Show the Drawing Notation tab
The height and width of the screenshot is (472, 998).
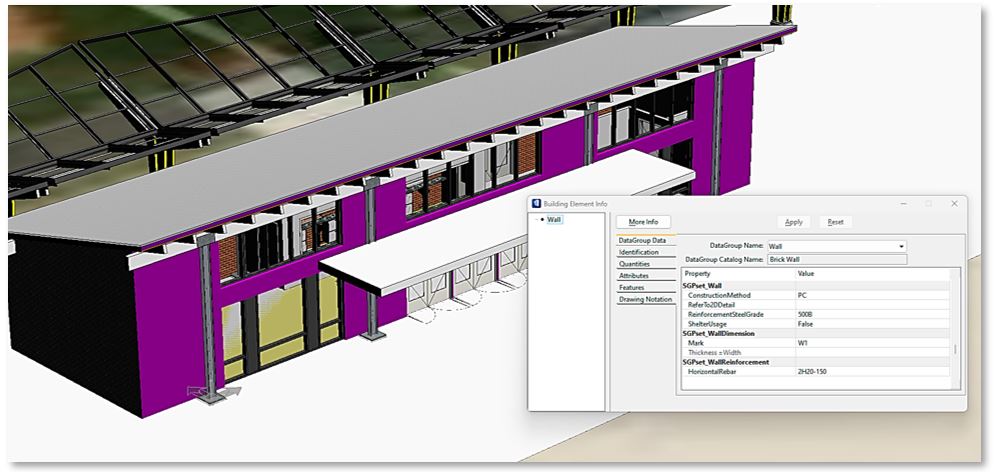click(645, 300)
